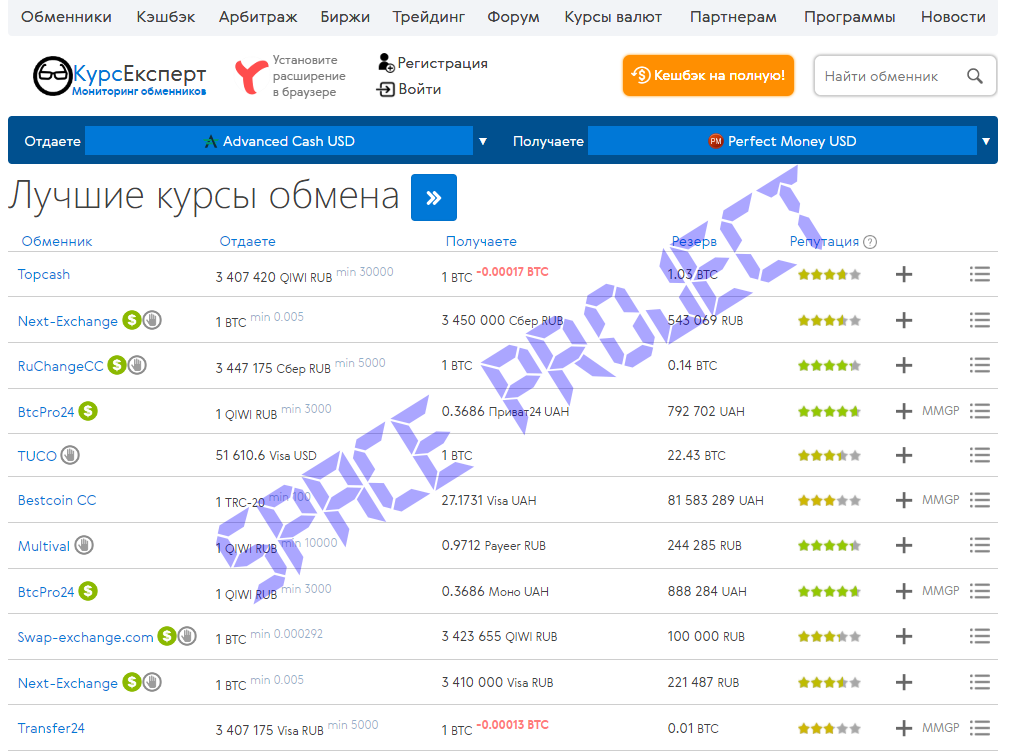Open the Bestcoin CC exchanger link
The height and width of the screenshot is (751, 1019).
pyautogui.click(x=57, y=500)
